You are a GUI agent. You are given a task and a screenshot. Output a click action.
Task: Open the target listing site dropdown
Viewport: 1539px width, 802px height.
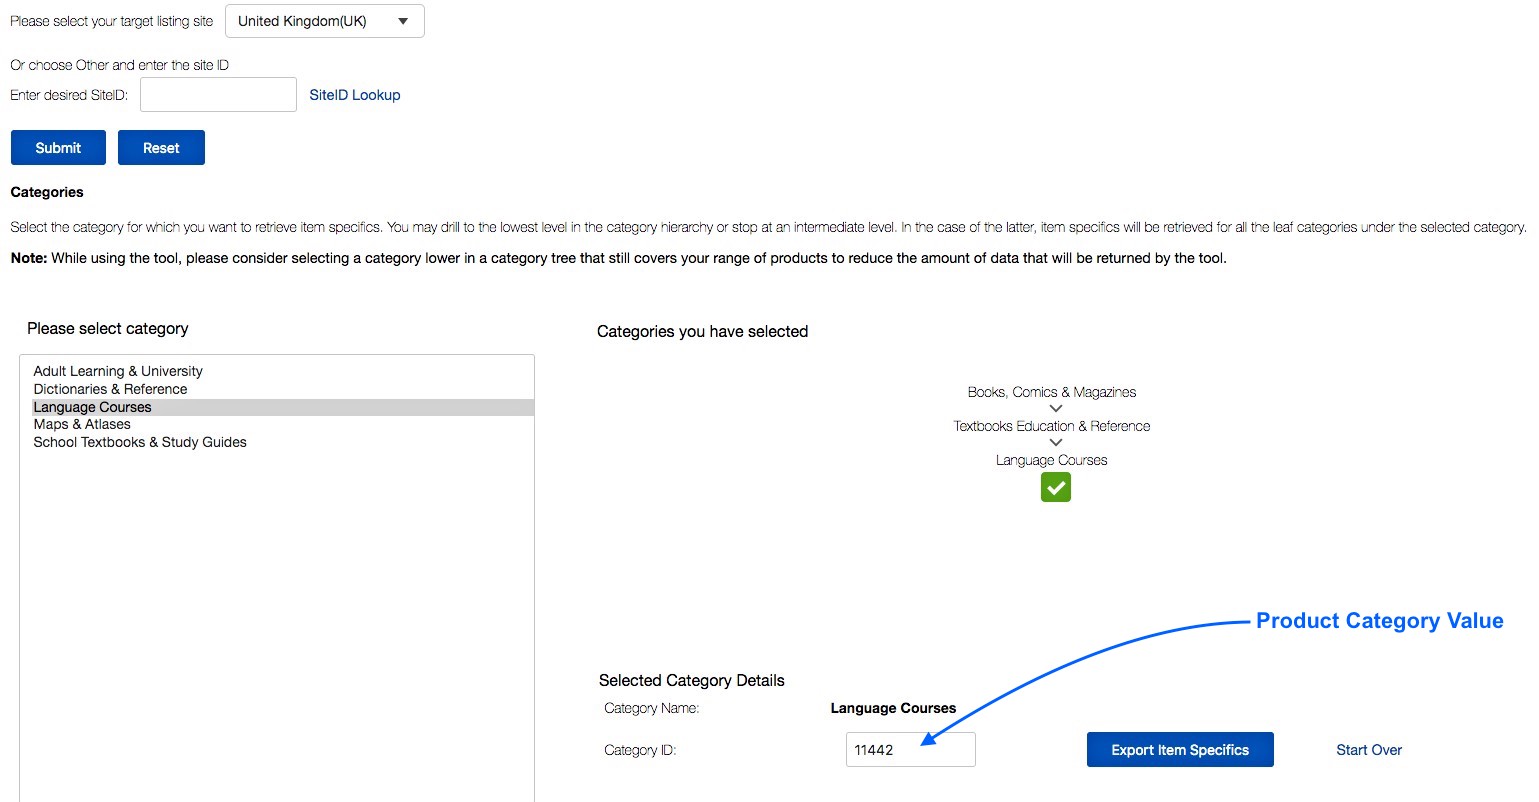(323, 21)
